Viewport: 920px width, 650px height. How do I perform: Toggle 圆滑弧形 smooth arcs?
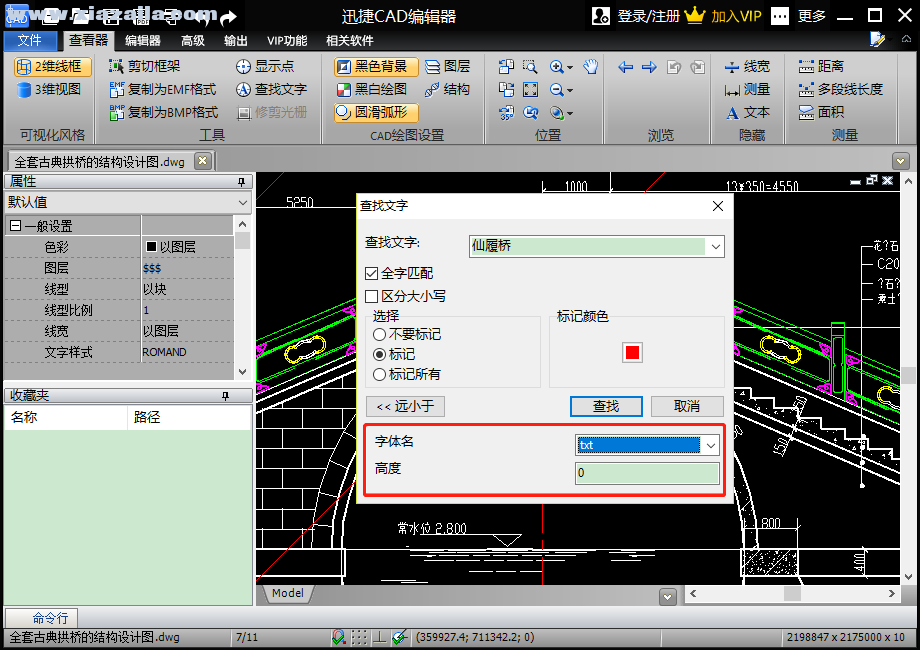pyautogui.click(x=376, y=112)
